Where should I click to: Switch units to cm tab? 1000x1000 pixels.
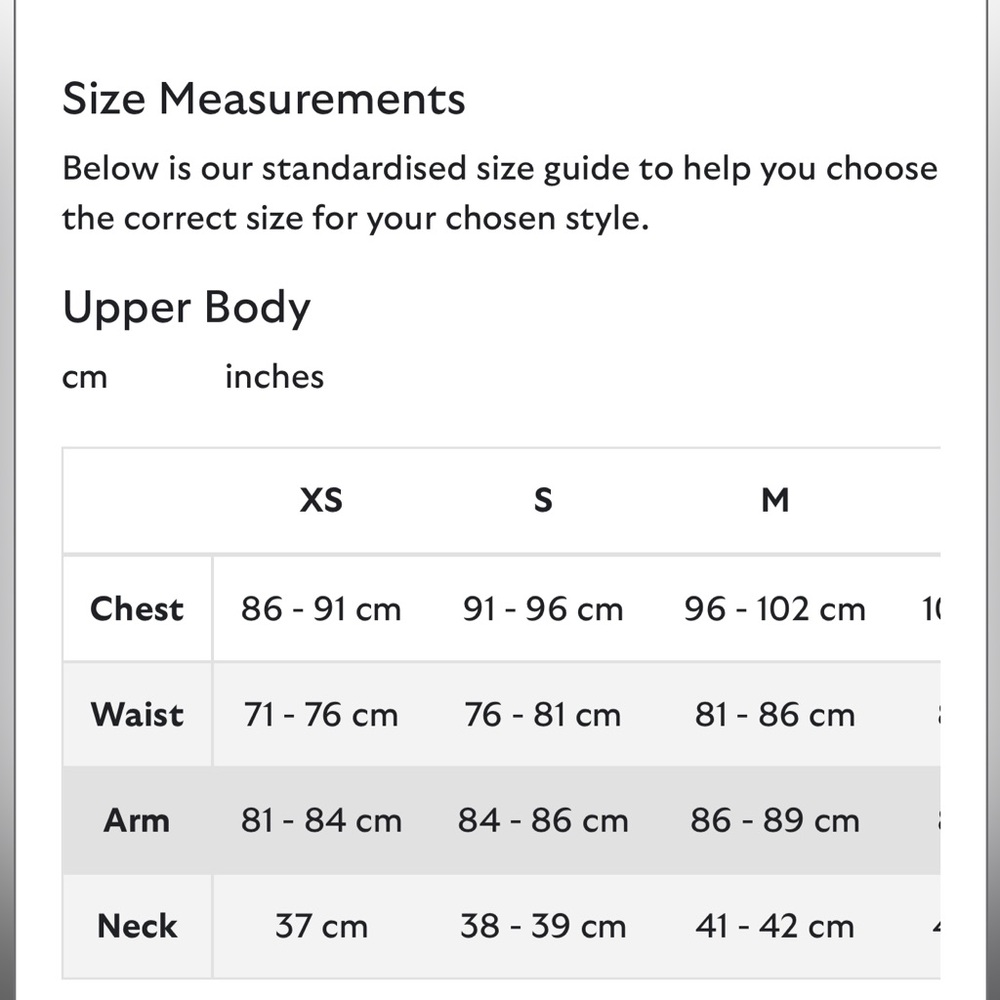click(84, 377)
